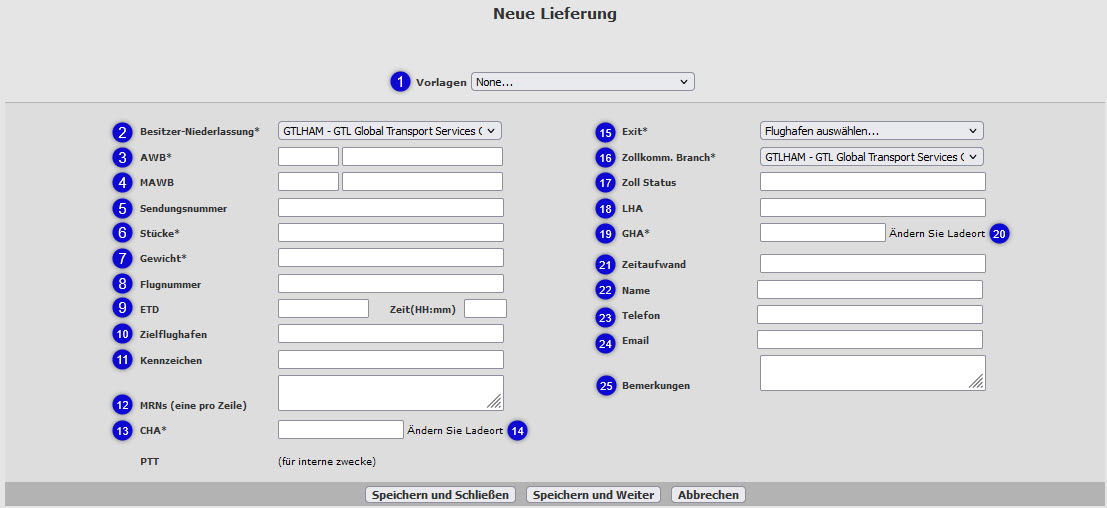Click the Bemerkungen text area
The image size is (1107, 508).
coord(873,373)
